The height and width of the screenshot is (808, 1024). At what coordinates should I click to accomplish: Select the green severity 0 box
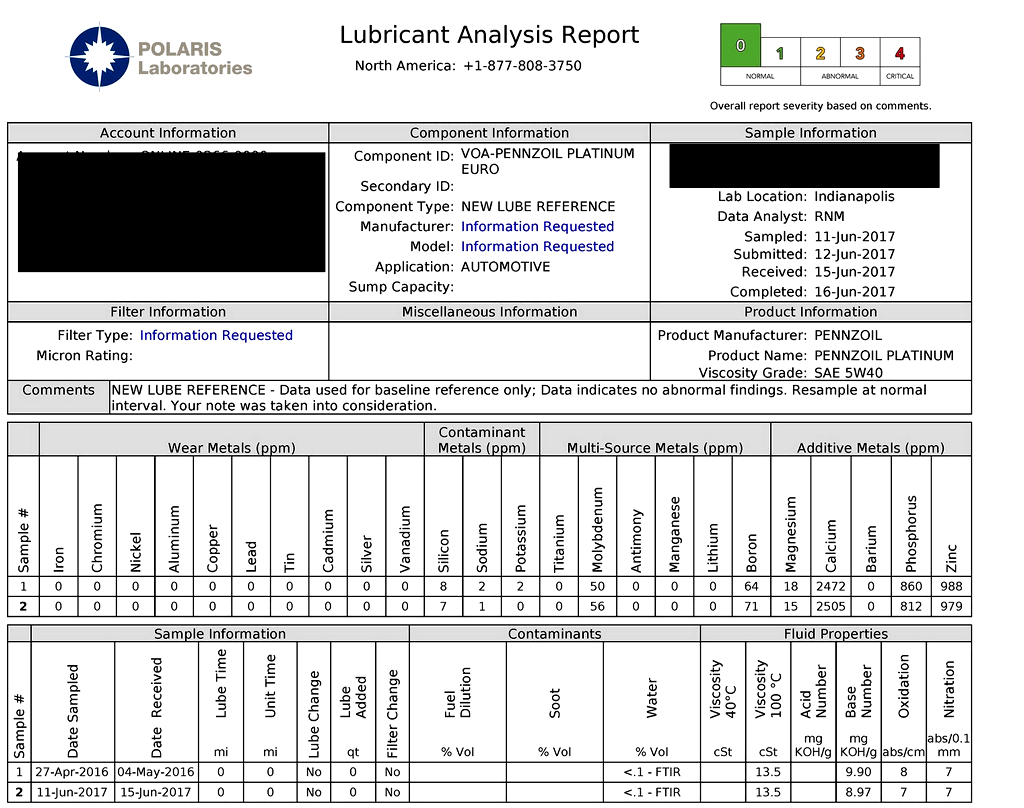pyautogui.click(x=741, y=45)
